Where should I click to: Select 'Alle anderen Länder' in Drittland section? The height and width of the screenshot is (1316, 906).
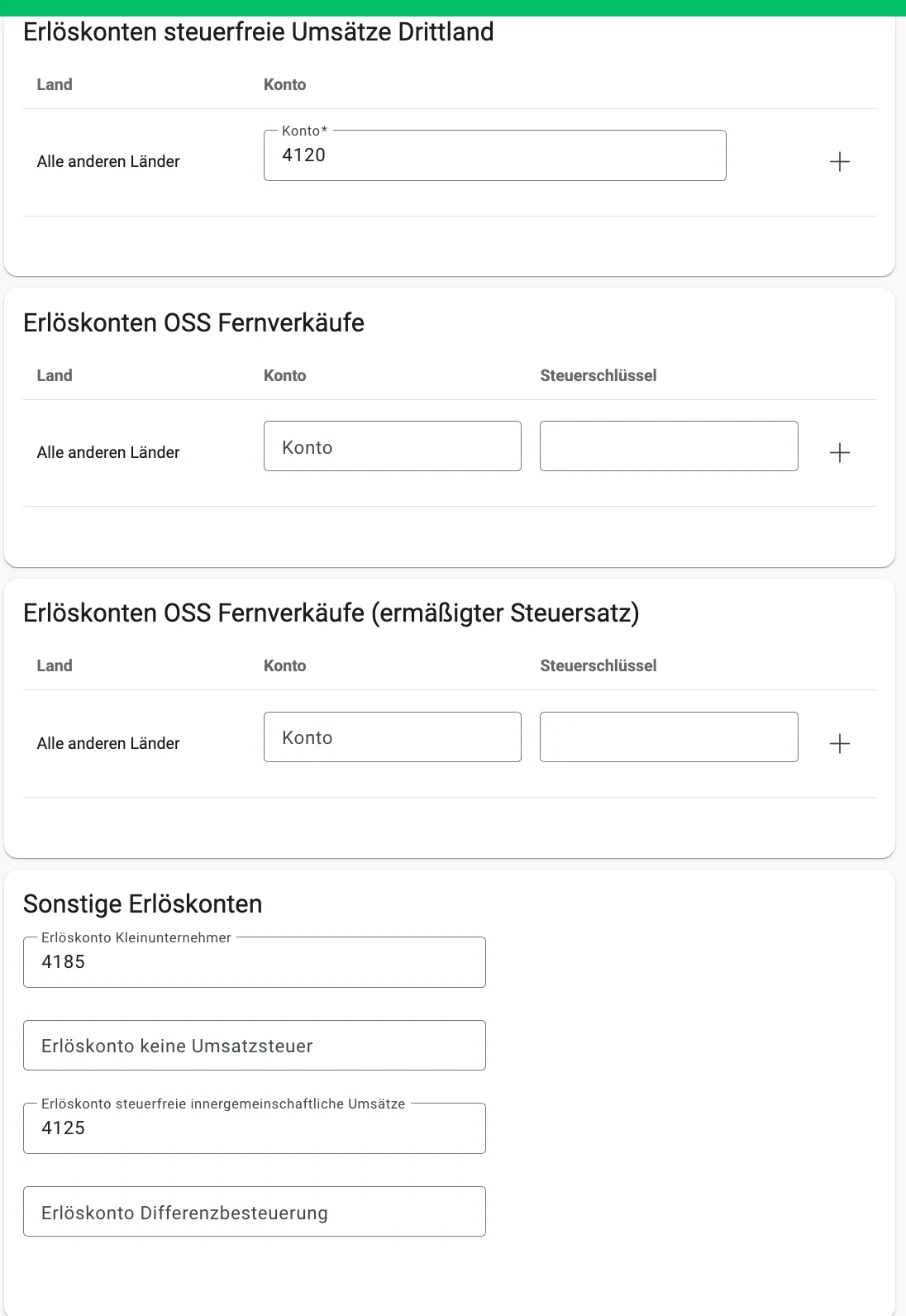point(108,161)
